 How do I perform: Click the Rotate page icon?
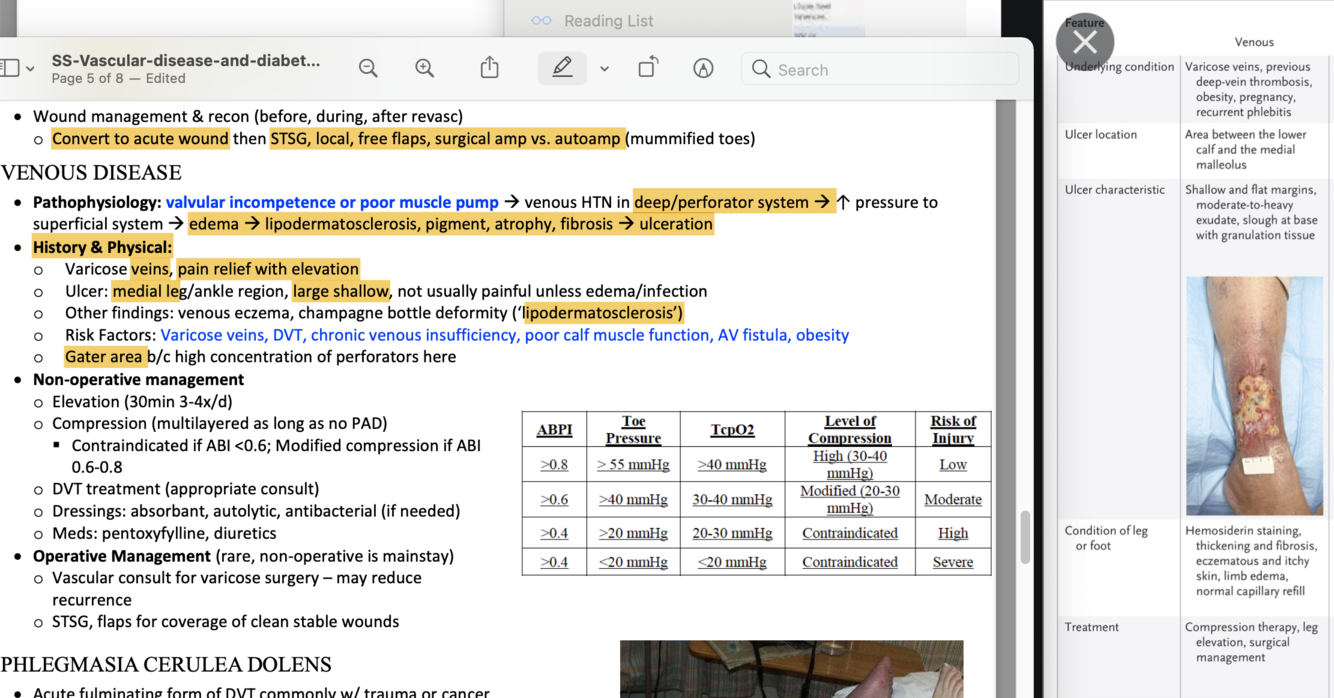click(x=648, y=67)
